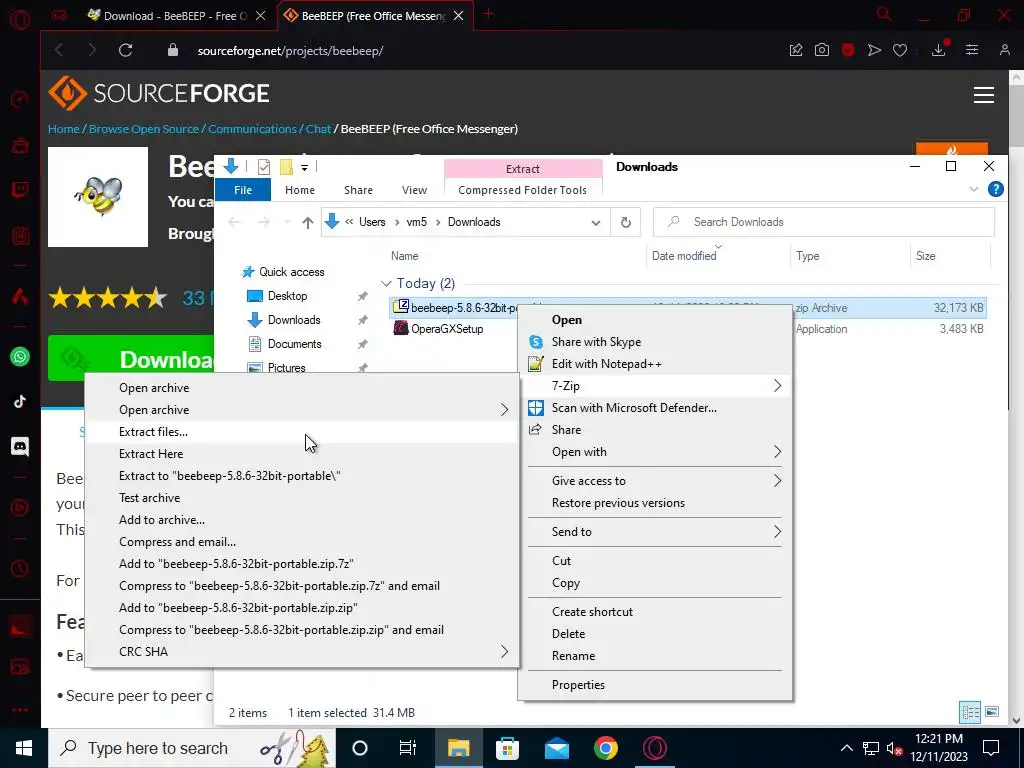Open TikTok in Opera sidebar

tap(20, 401)
